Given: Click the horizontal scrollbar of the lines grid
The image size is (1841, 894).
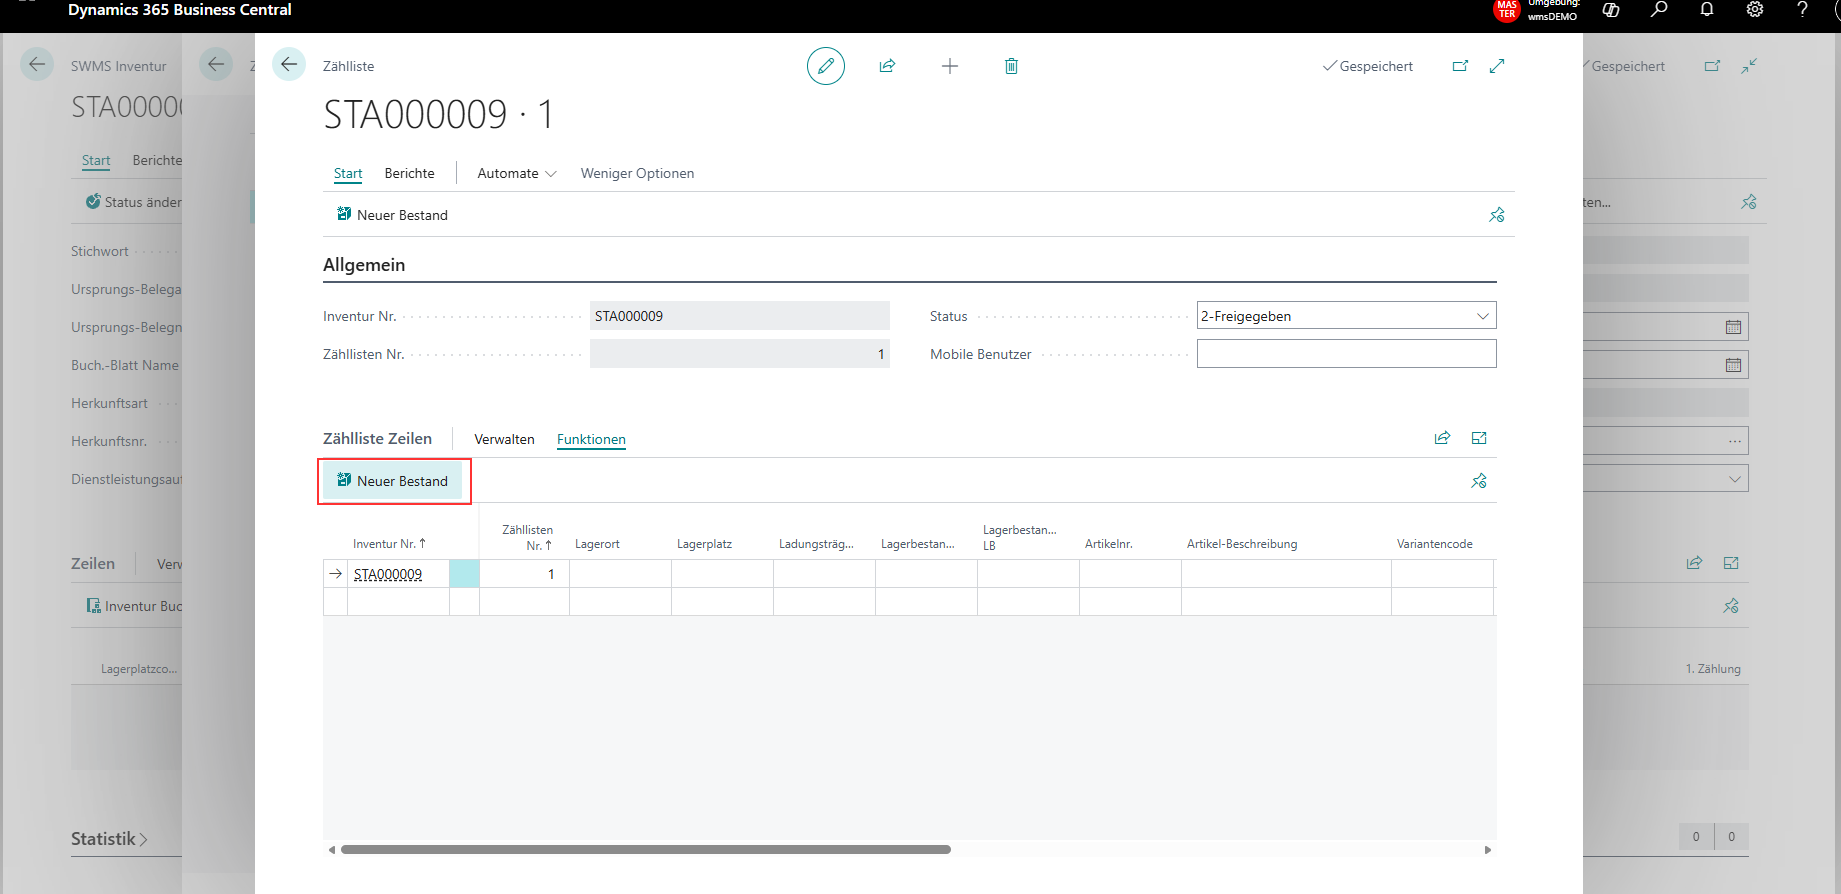Looking at the screenshot, I should (645, 850).
